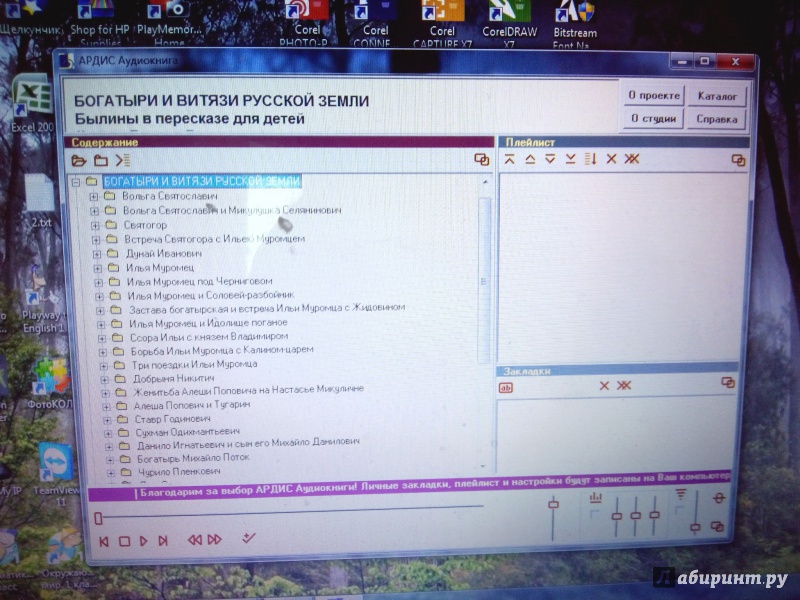800x600 pixels.
Task: Open the Excel 200 desktop shortcut
Action: (x=32, y=105)
